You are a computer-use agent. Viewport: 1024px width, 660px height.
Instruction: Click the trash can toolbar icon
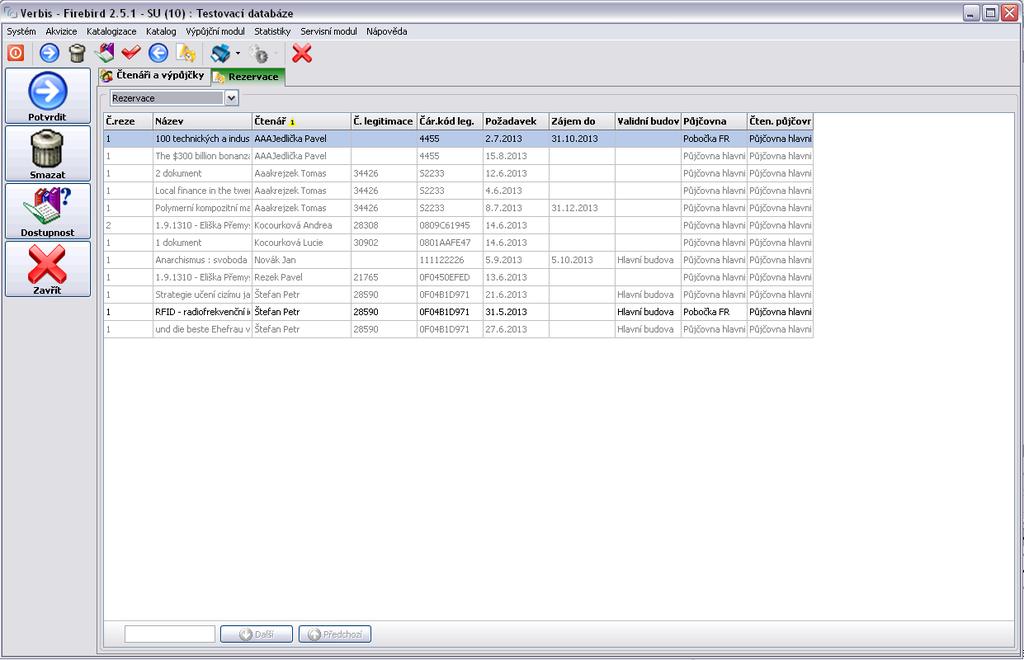[x=77, y=53]
